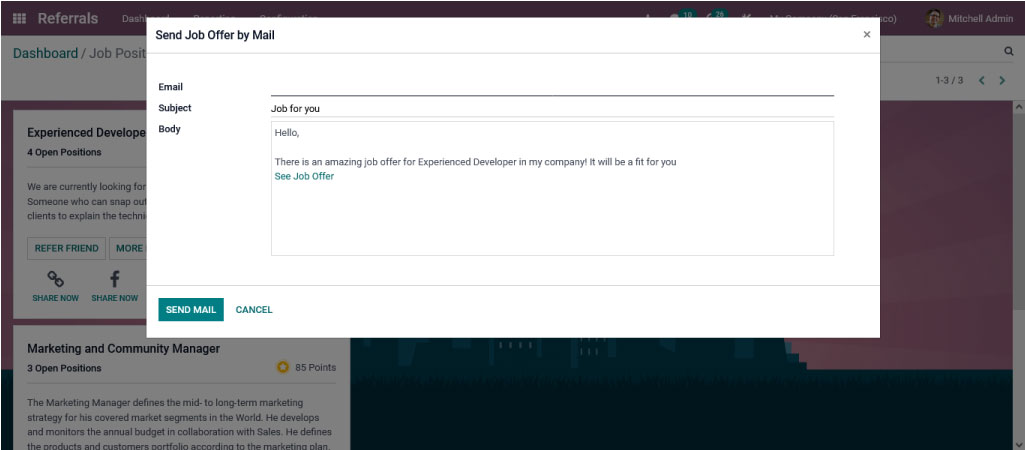The image size is (1025, 450).
Task: Click the 'Experienced Develope' card heading
Action: 86,132
